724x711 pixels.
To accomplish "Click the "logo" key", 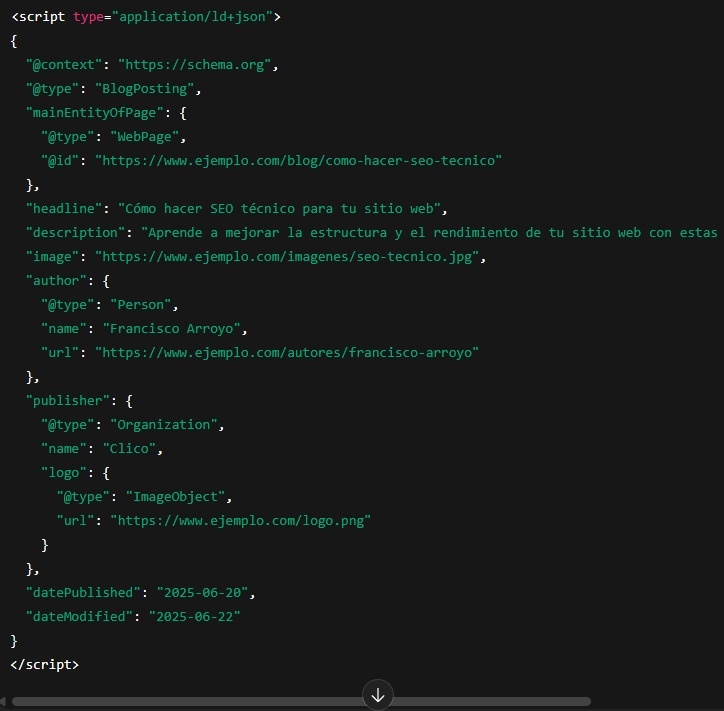I will point(64,473).
